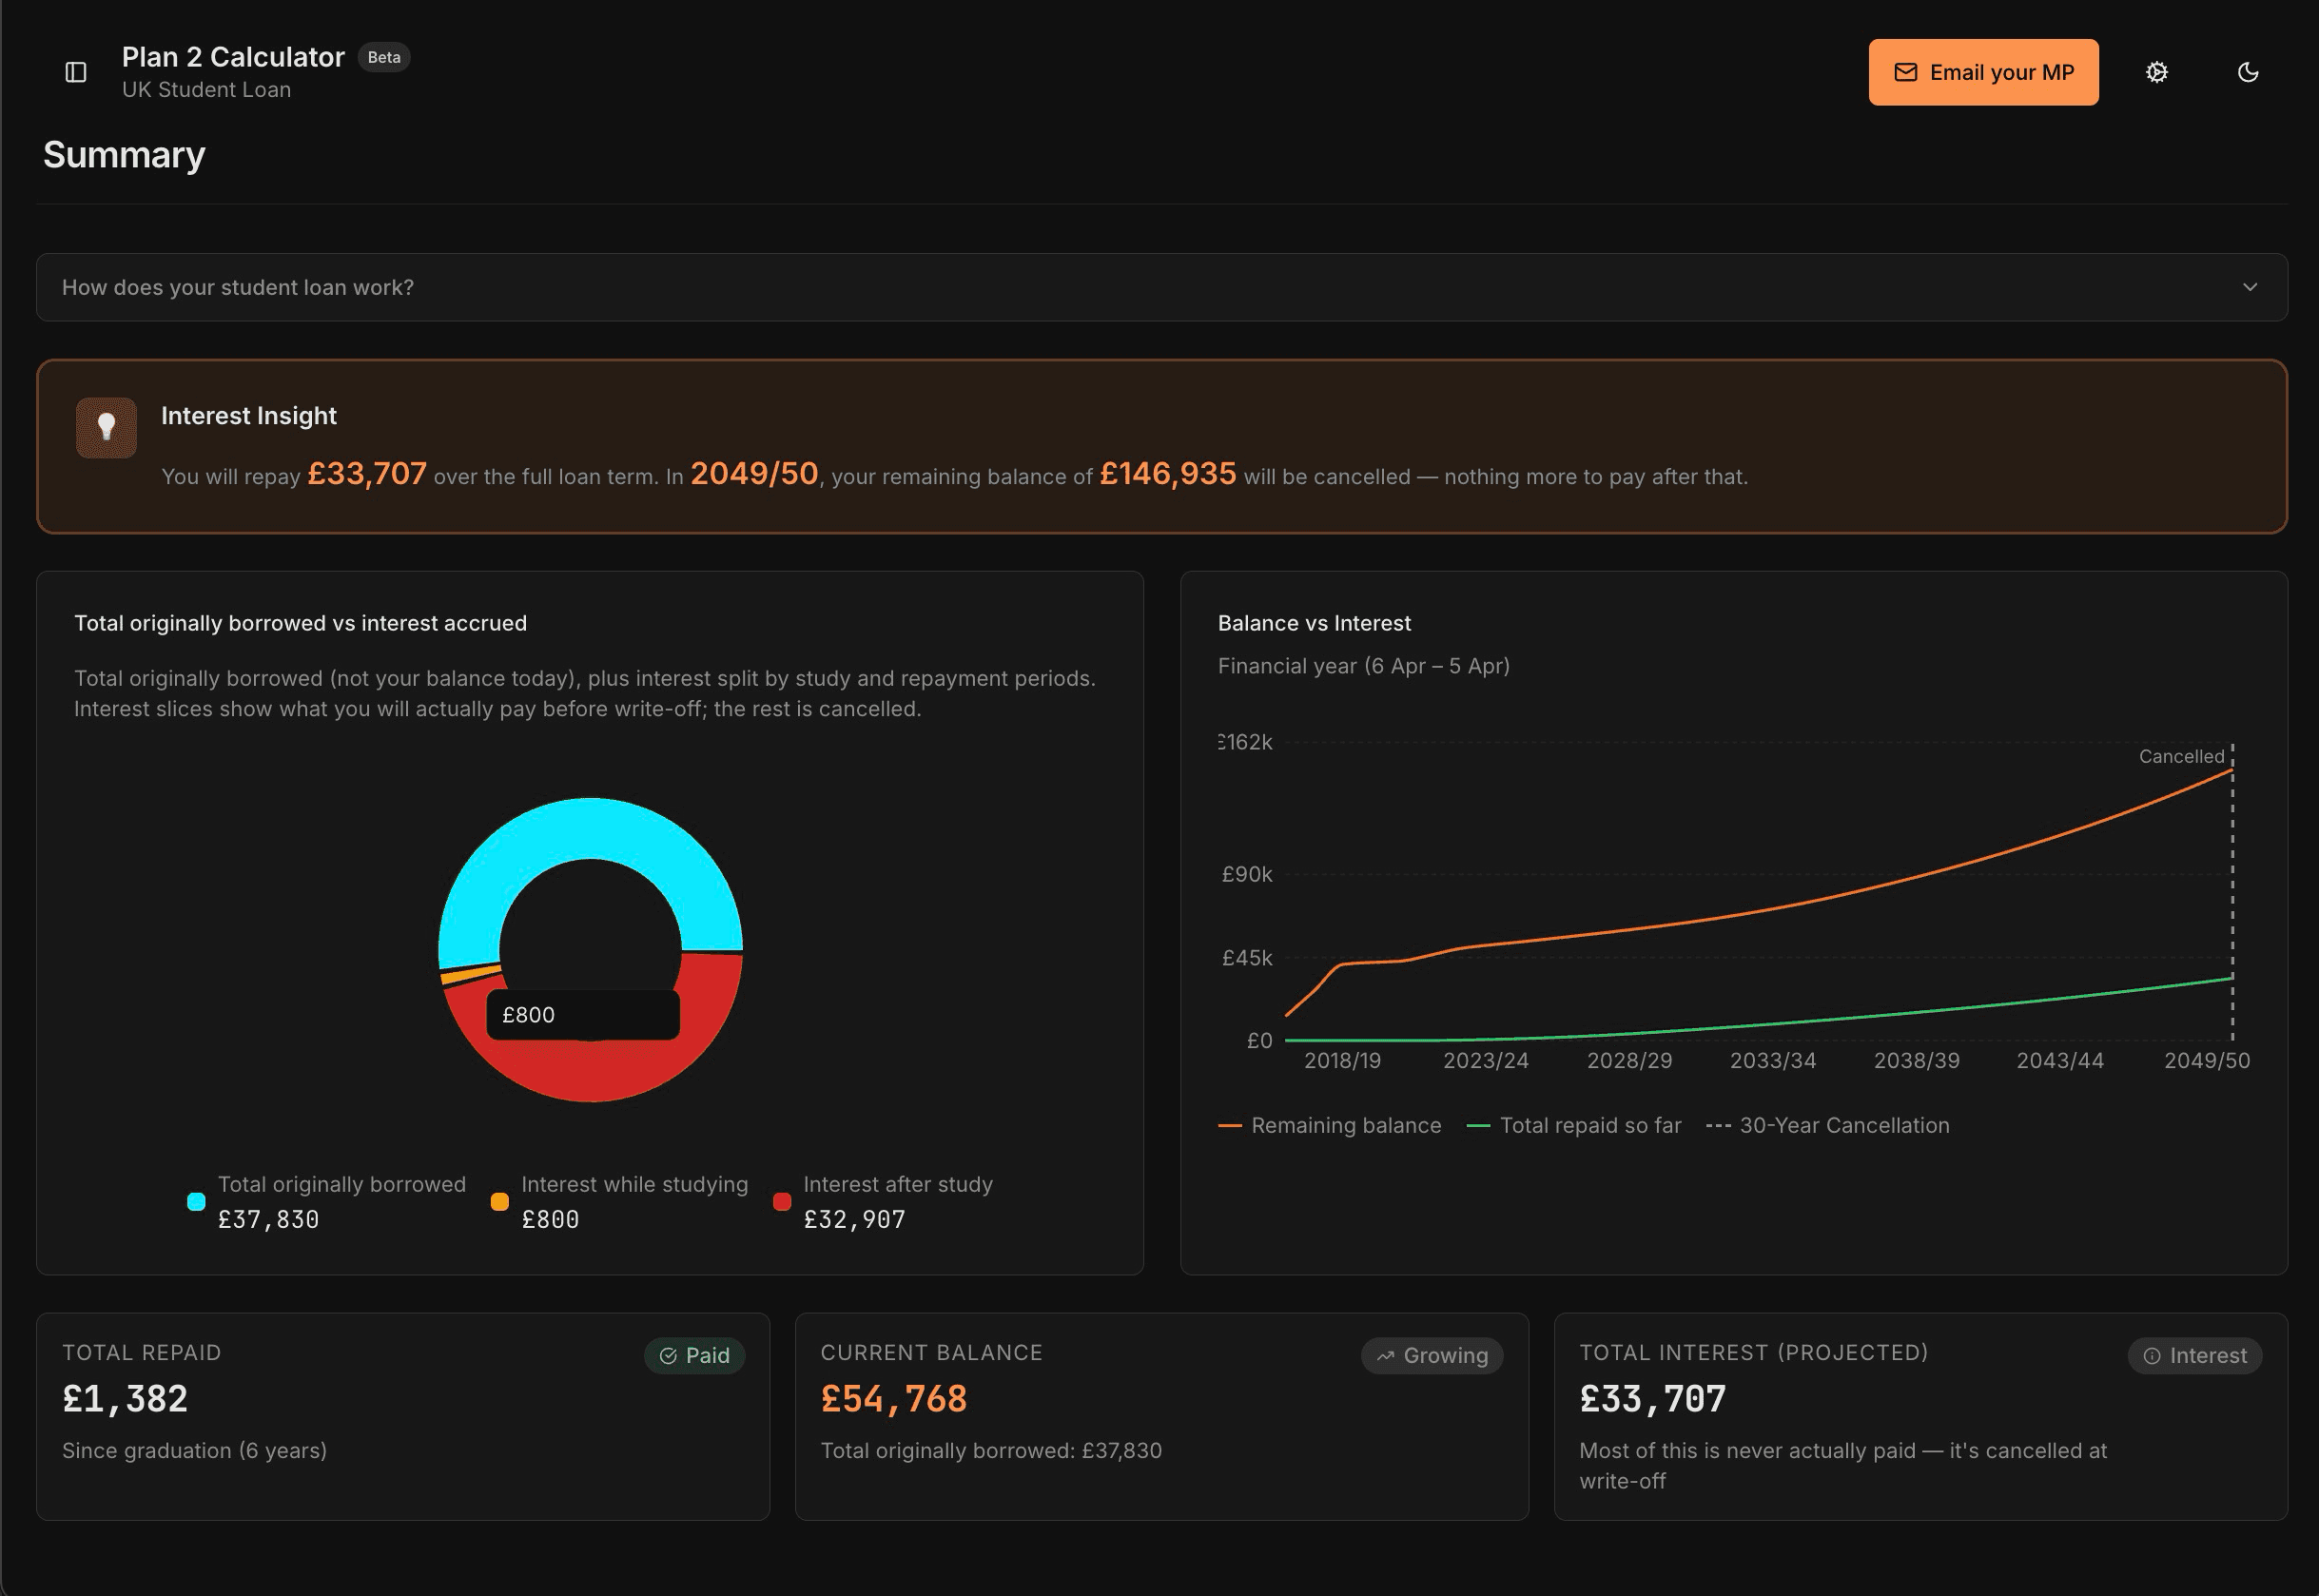Click the Paid badge on Total Repaid
The image size is (2319, 1596).
(x=694, y=1355)
